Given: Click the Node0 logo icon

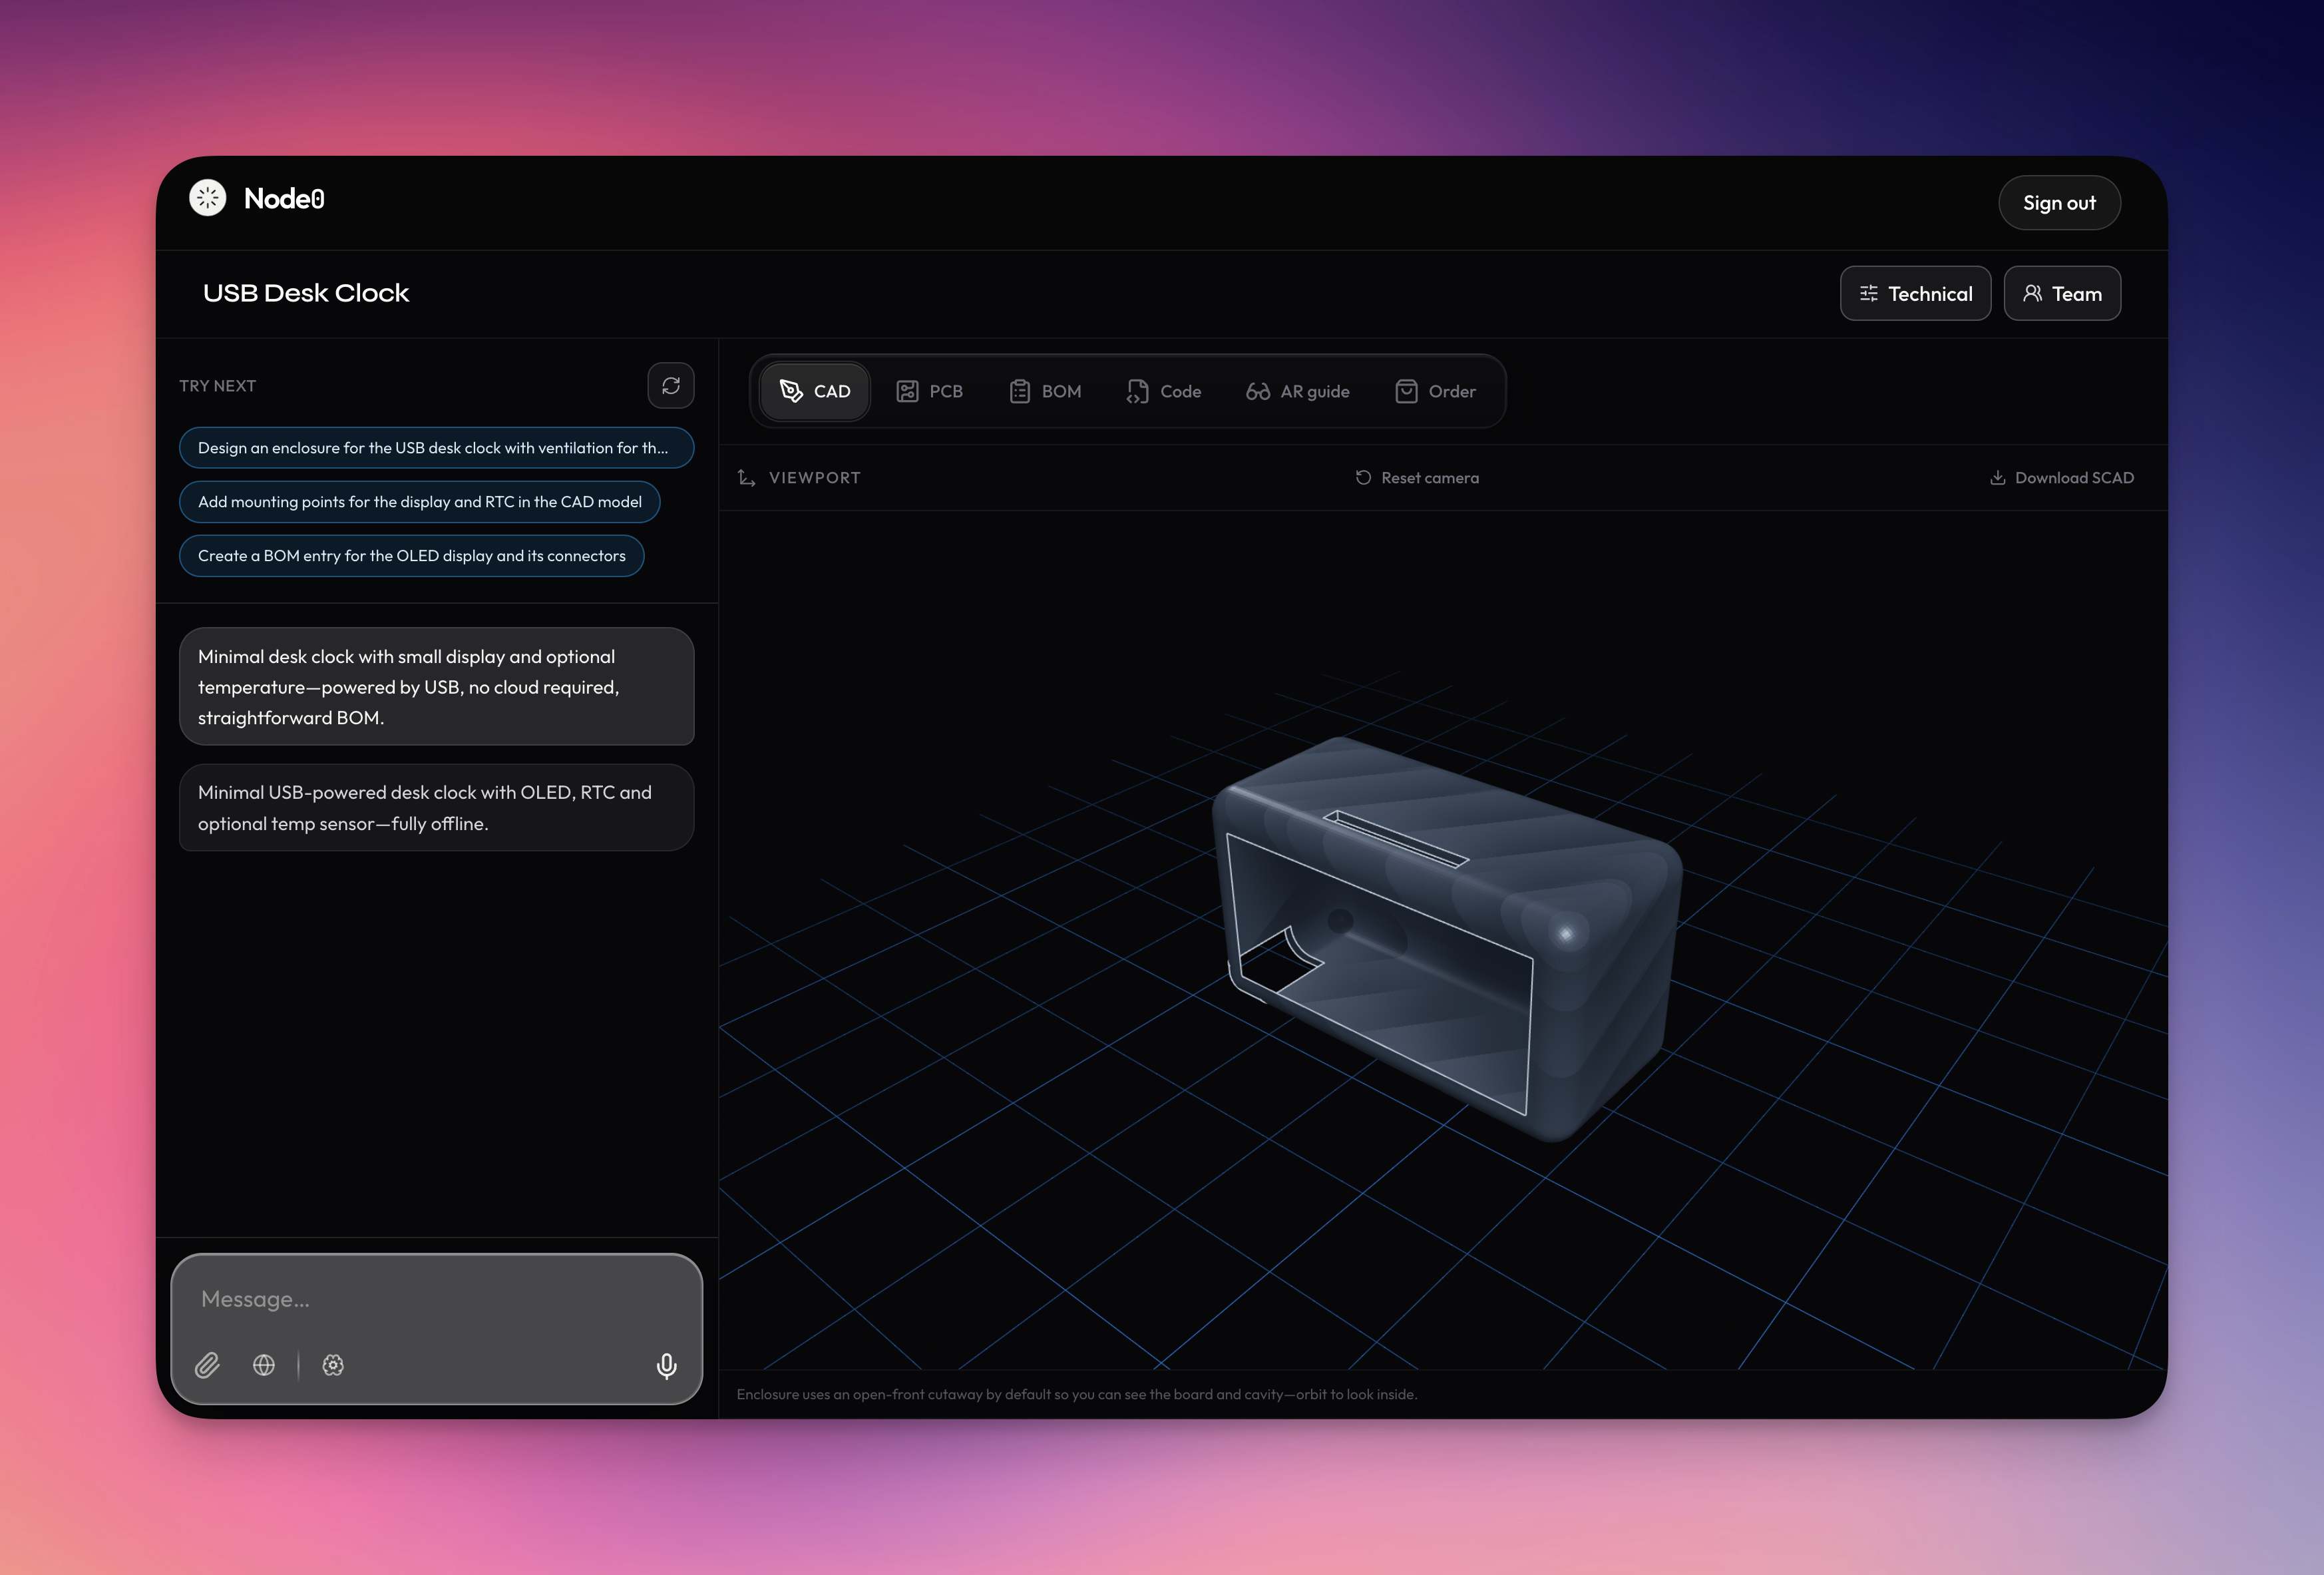Looking at the screenshot, I should point(208,198).
